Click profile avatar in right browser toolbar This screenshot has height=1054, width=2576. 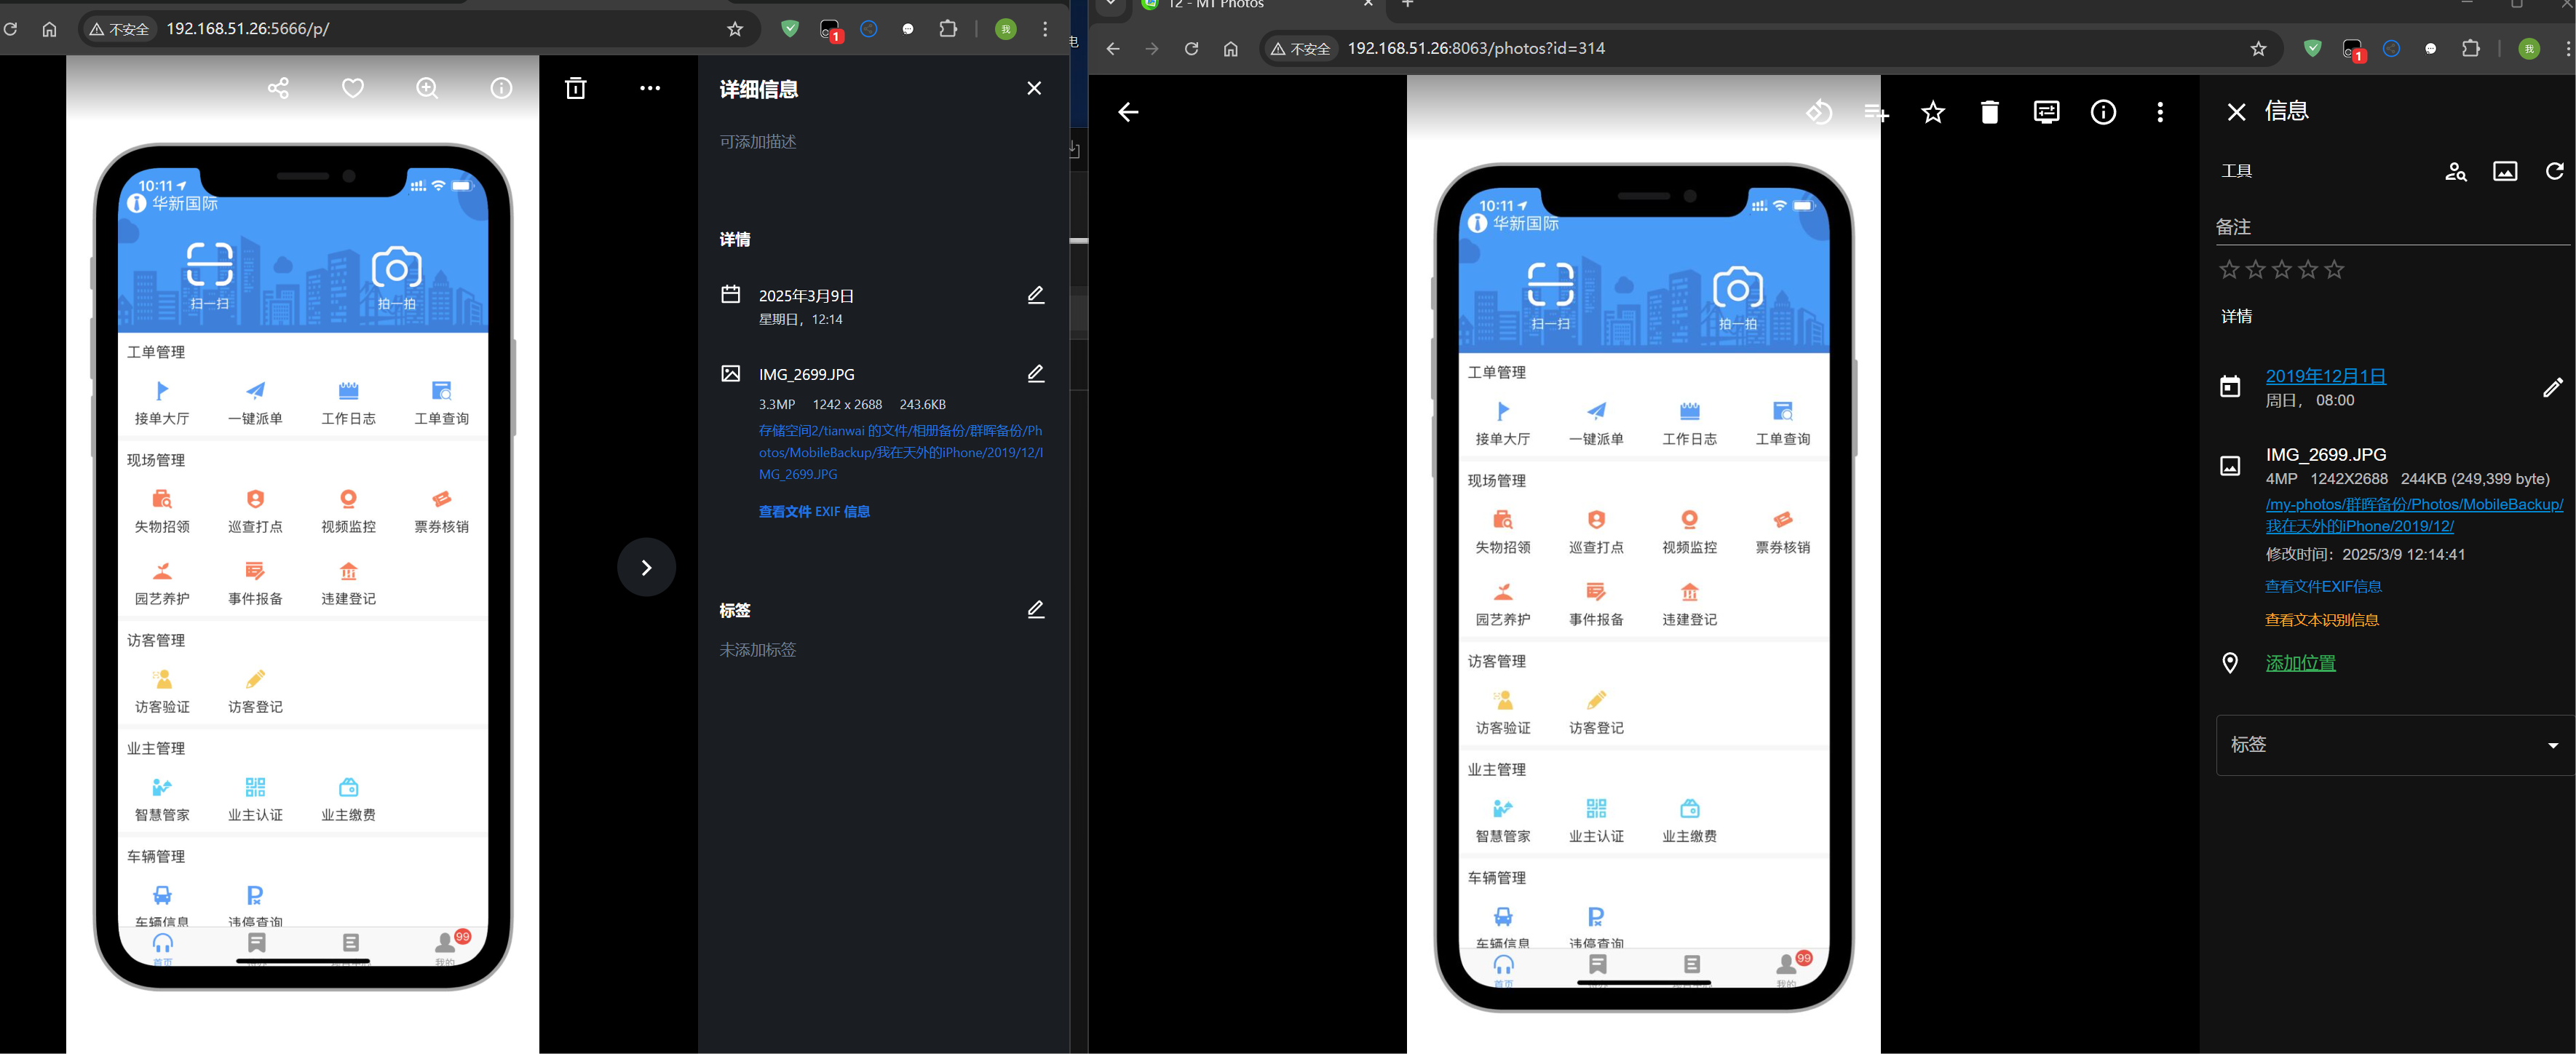click(x=2529, y=48)
